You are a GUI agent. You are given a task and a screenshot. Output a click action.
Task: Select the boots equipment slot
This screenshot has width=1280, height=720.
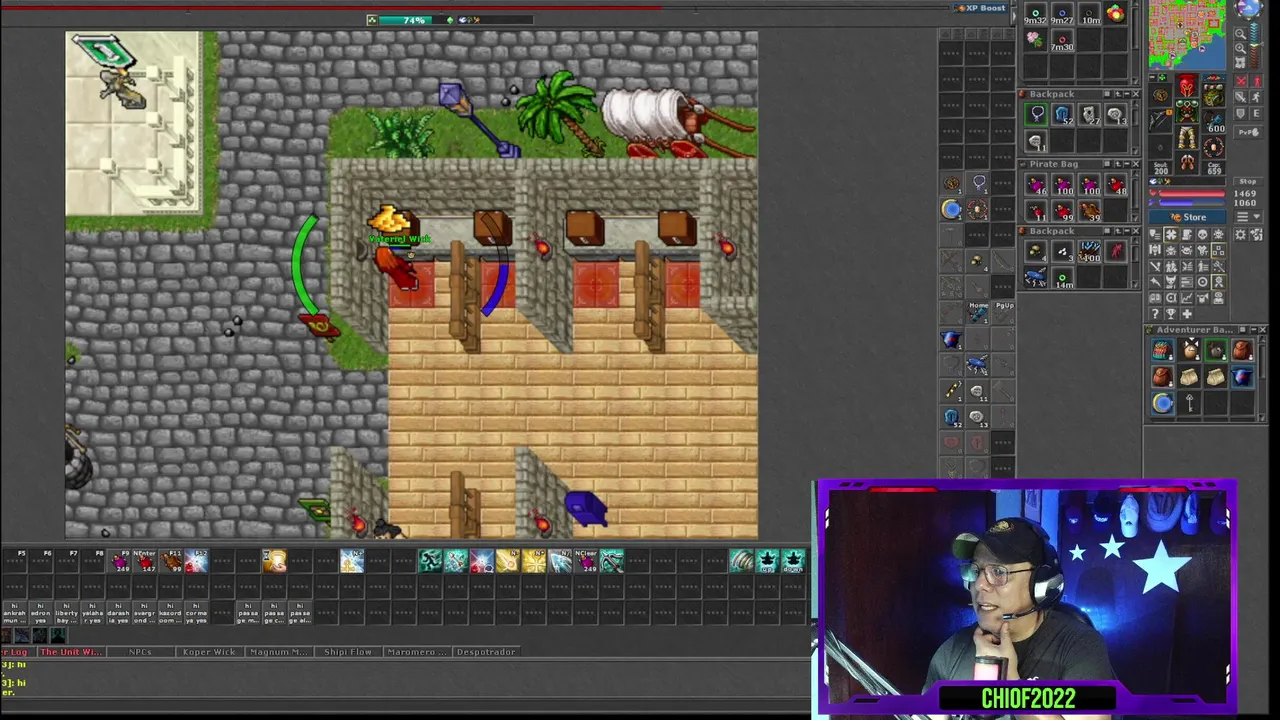[x=1187, y=161]
